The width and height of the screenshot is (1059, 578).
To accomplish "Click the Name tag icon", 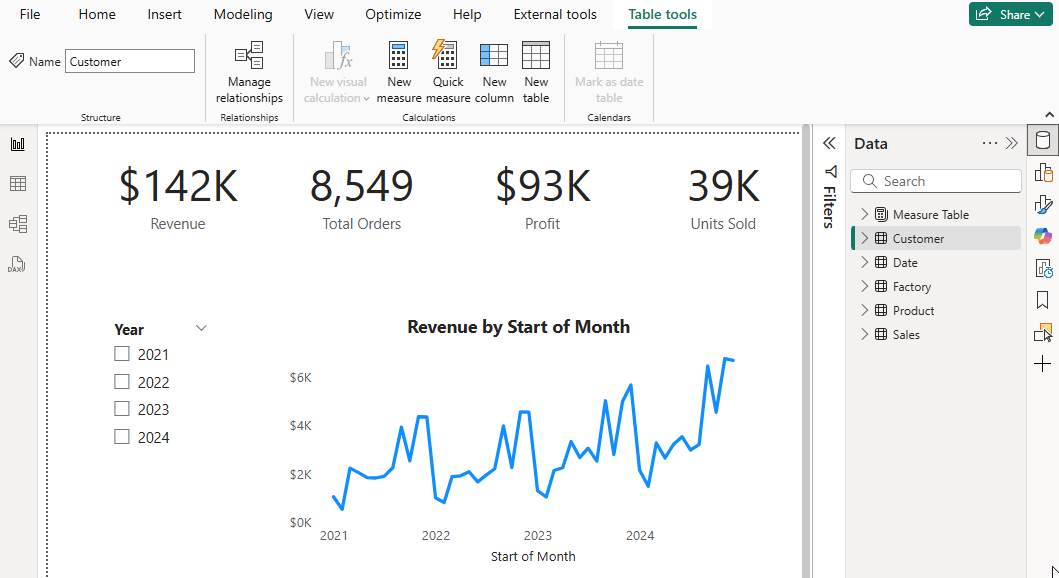I will click(17, 61).
